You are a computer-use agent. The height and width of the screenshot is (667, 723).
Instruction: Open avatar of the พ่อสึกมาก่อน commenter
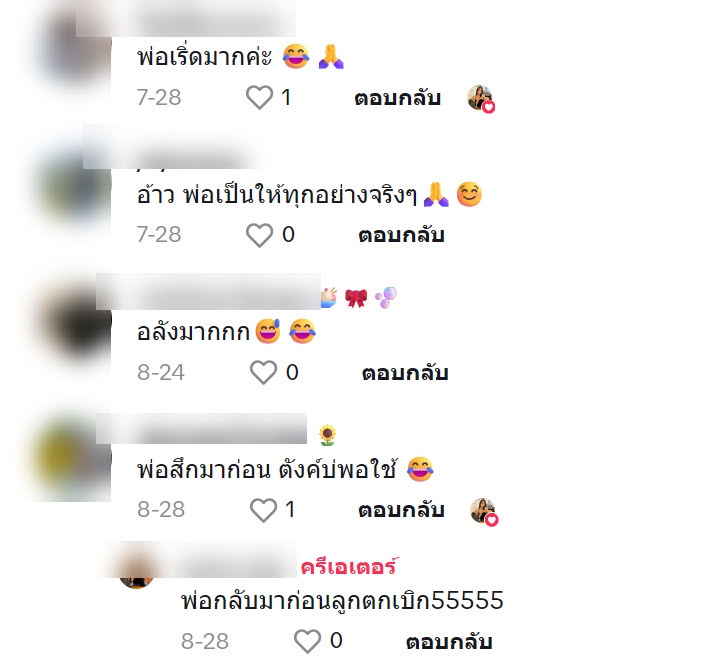pyautogui.click(x=73, y=456)
